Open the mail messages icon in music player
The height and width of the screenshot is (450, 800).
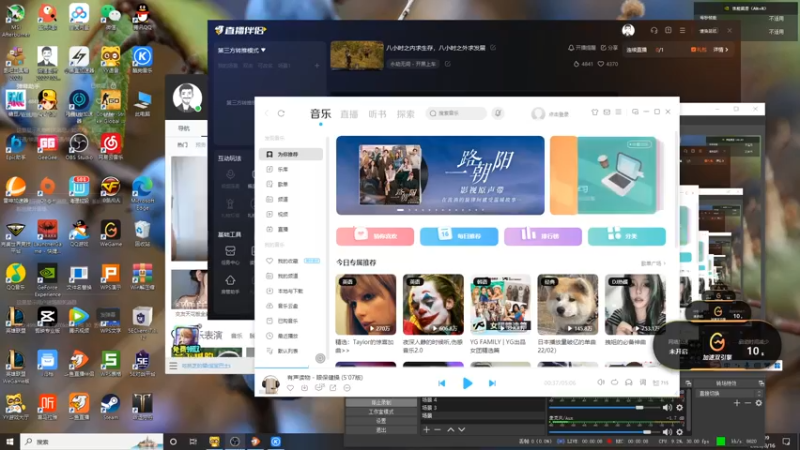607,112
